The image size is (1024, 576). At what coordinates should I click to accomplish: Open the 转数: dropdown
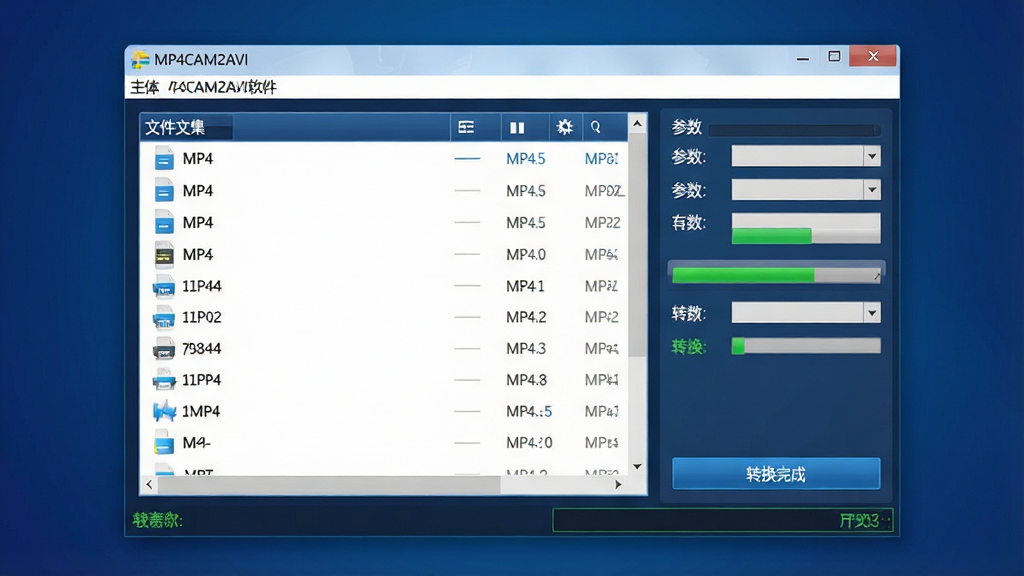pos(872,313)
